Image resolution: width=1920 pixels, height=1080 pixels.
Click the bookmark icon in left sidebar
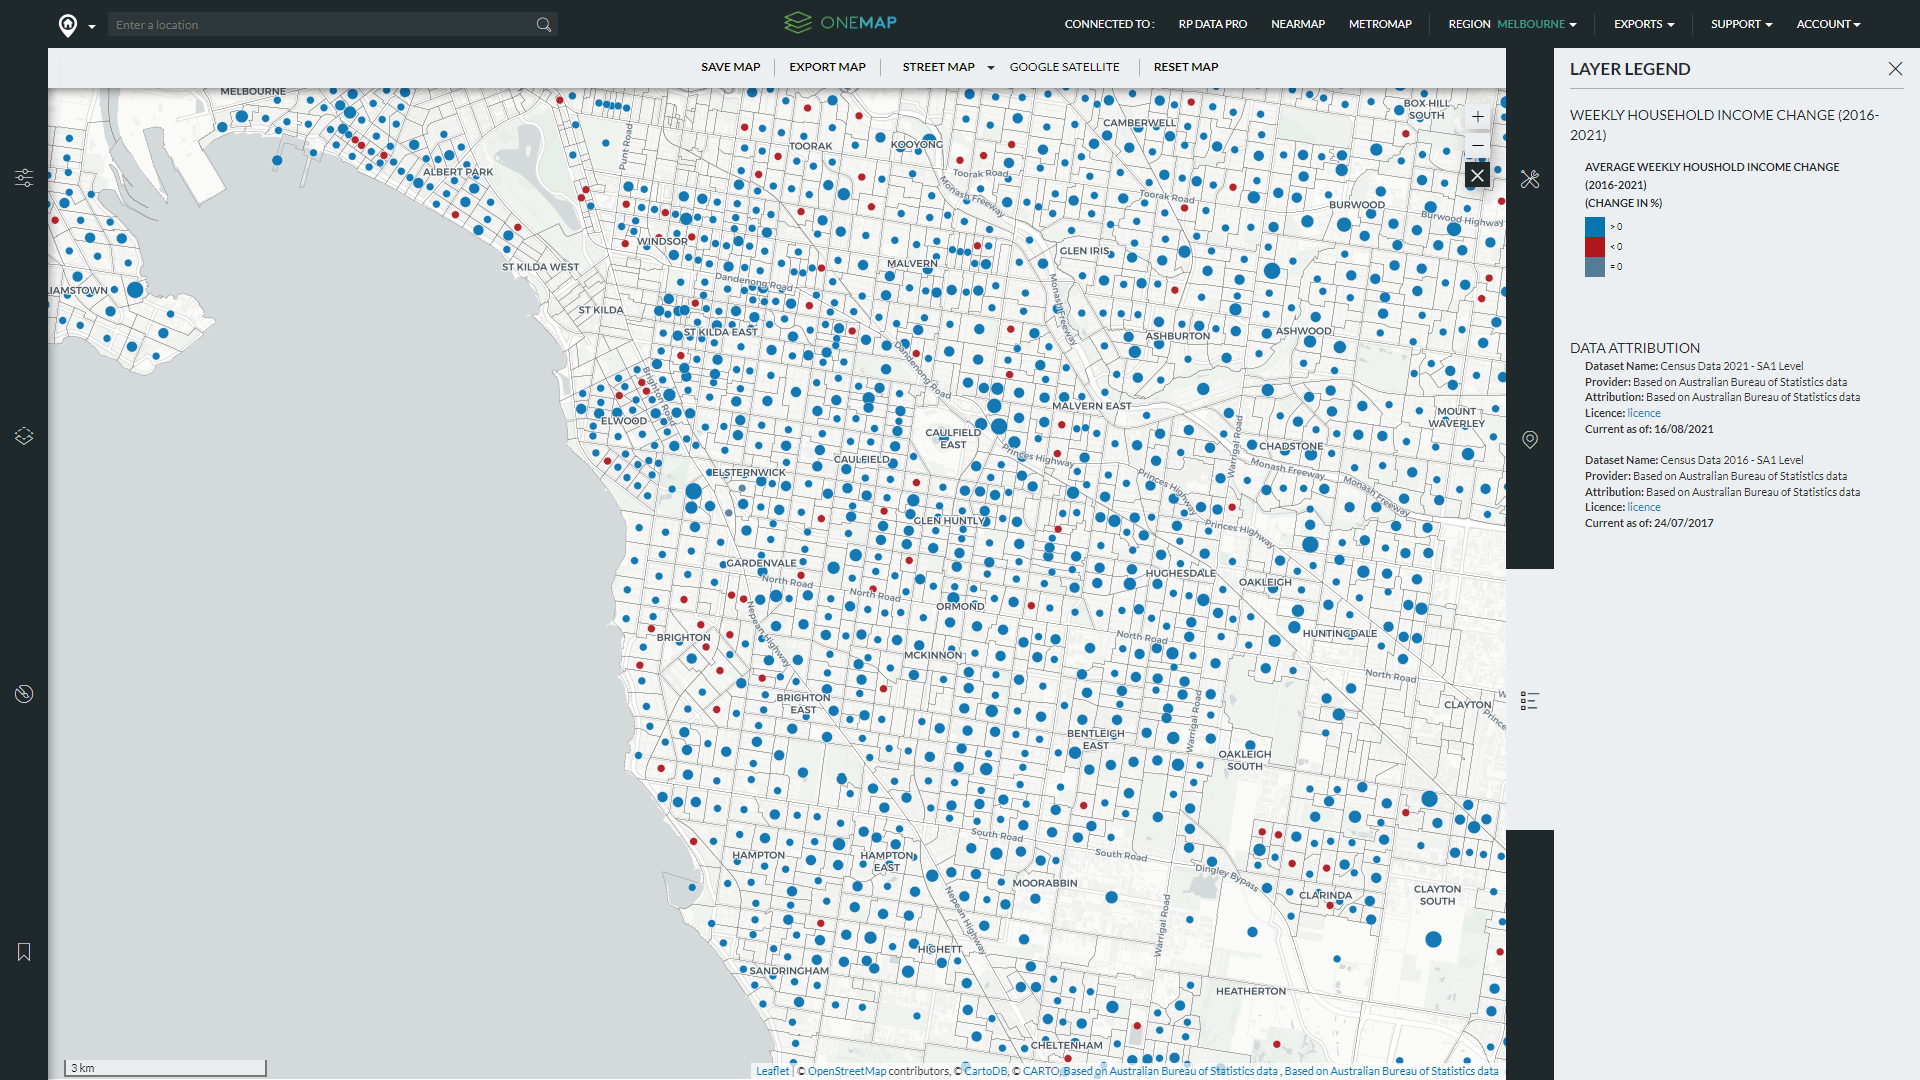pos(23,952)
